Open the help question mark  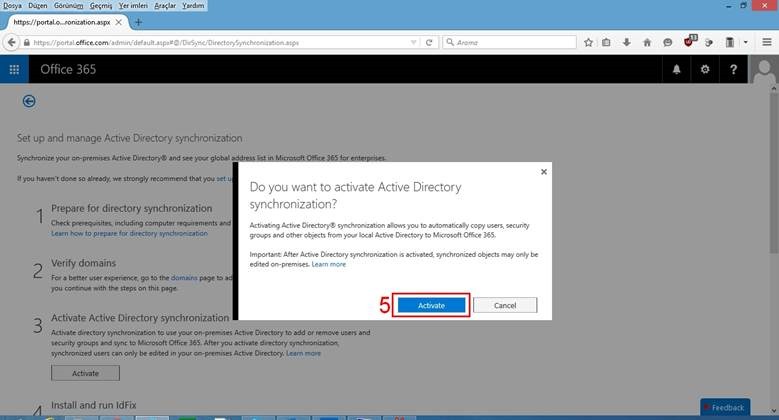tap(733, 69)
